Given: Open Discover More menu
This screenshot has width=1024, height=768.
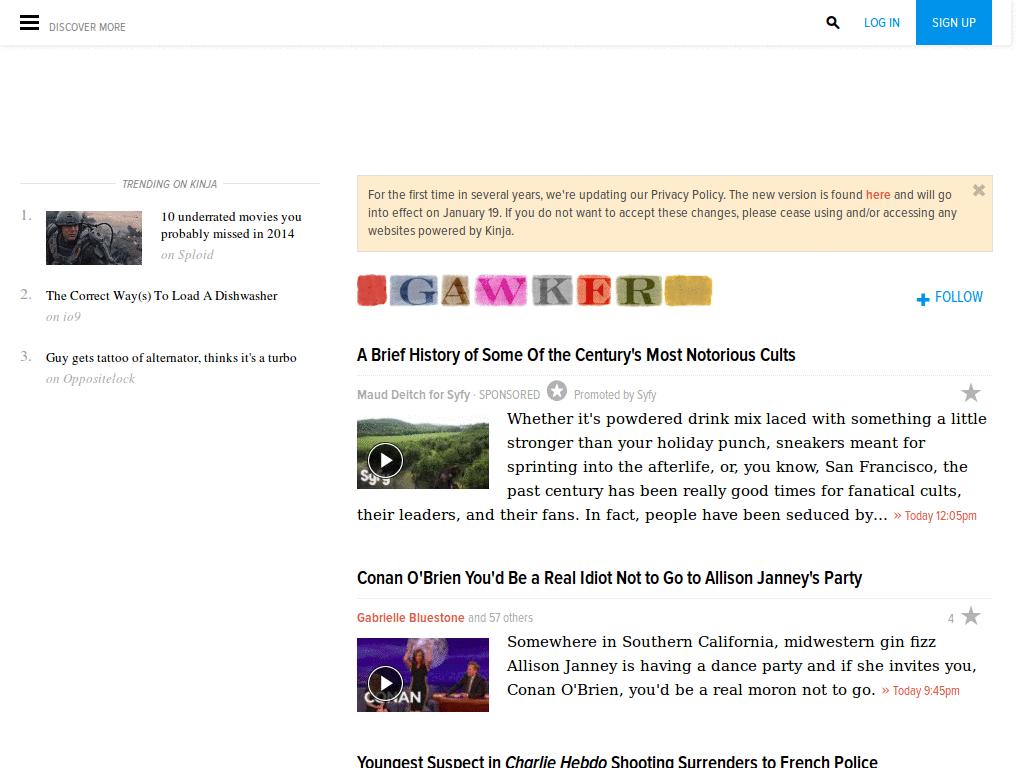Looking at the screenshot, I should [x=87, y=27].
